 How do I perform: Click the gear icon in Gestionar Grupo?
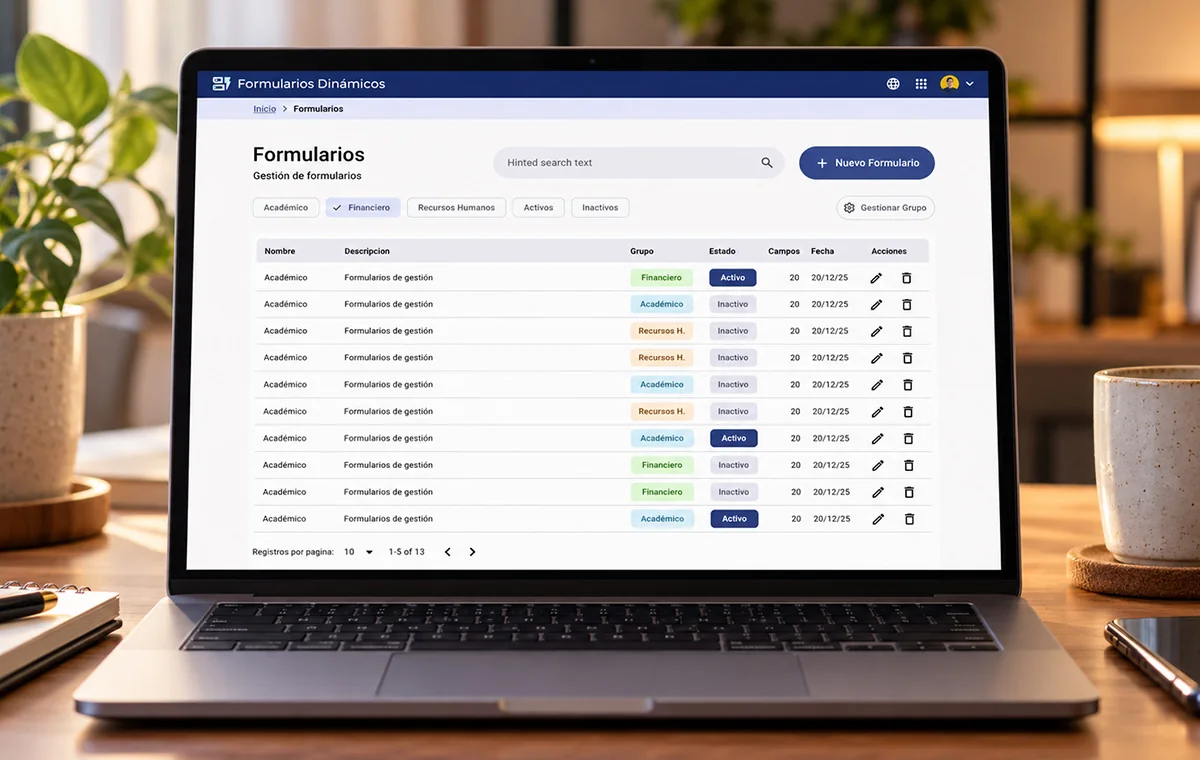coord(849,208)
